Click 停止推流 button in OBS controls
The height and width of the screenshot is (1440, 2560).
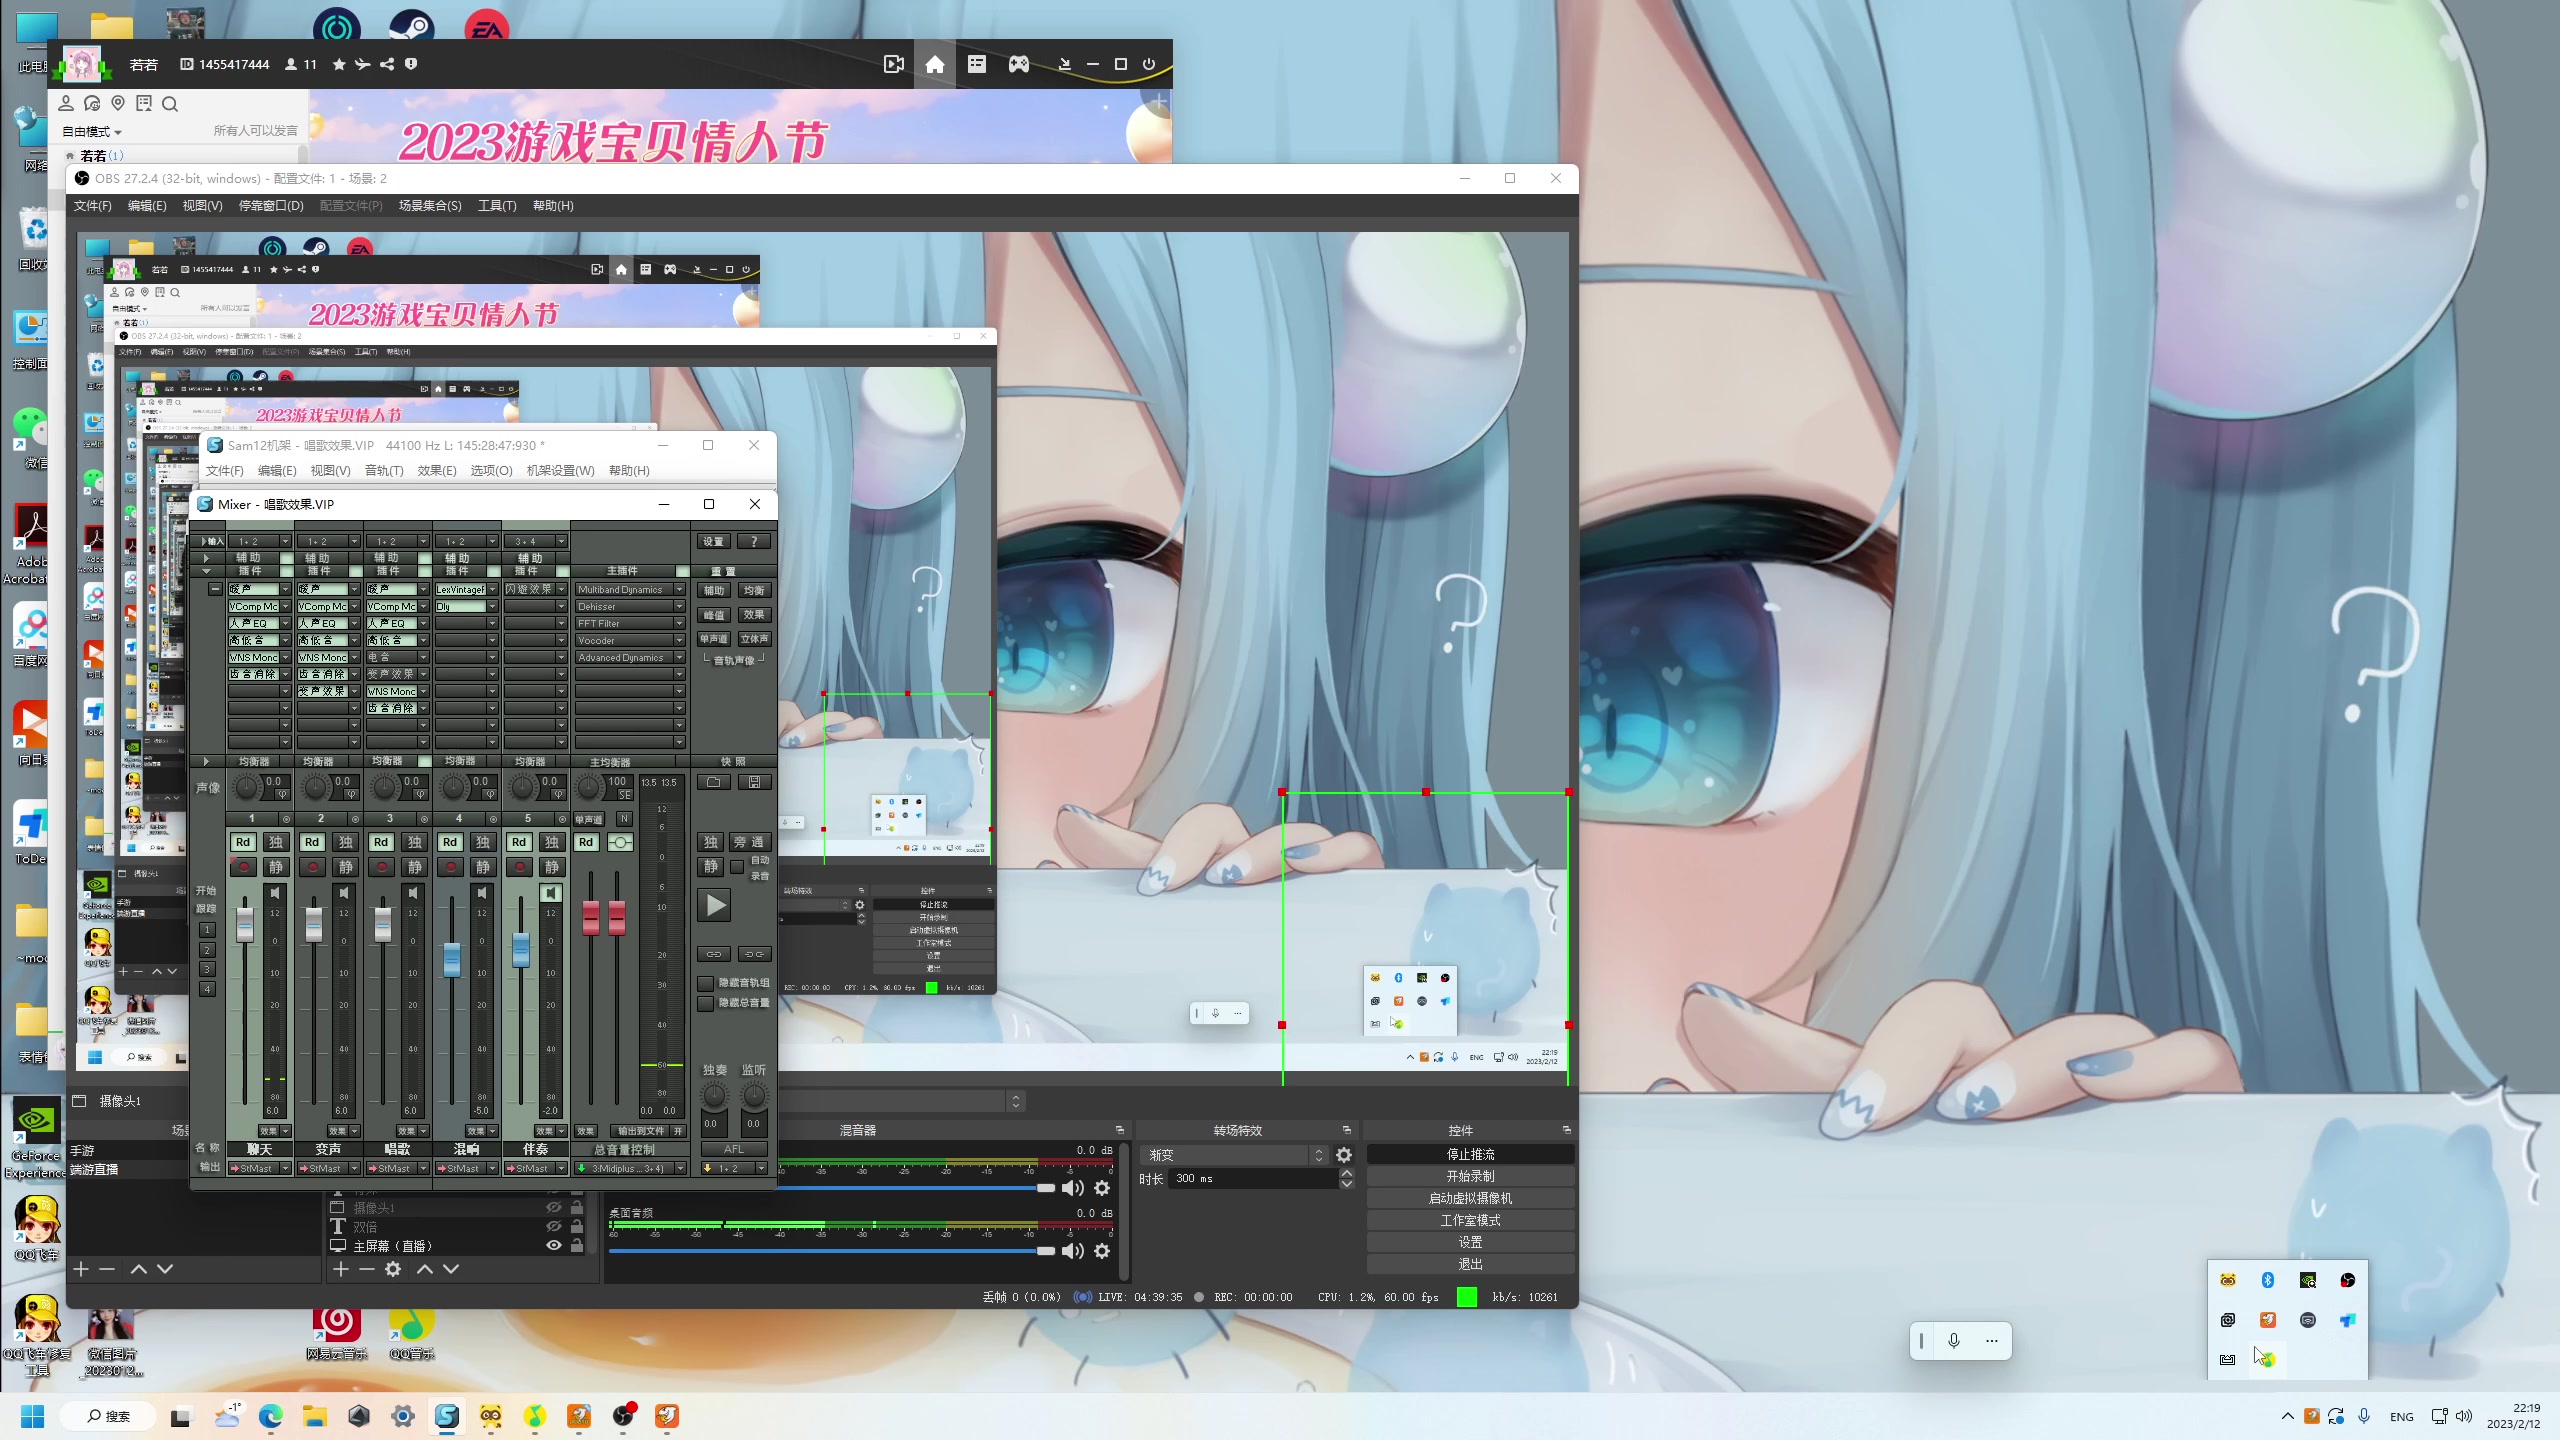pos(1470,1155)
